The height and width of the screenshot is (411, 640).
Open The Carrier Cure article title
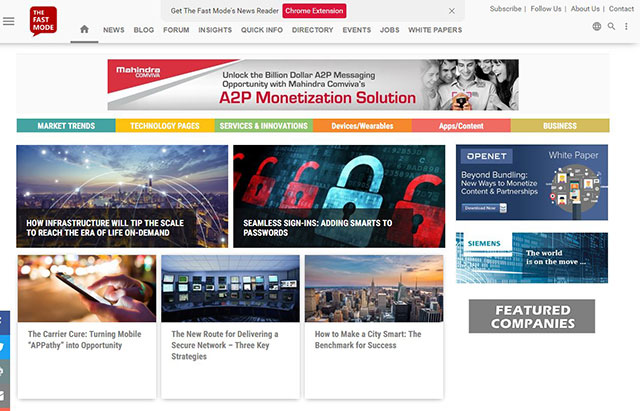click(x=84, y=340)
